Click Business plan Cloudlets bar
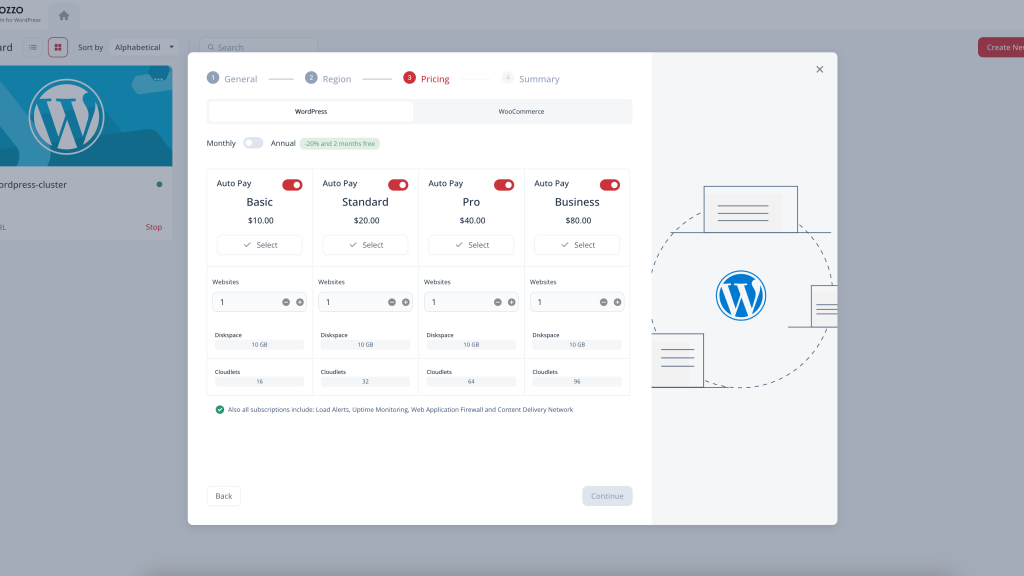 pos(577,381)
